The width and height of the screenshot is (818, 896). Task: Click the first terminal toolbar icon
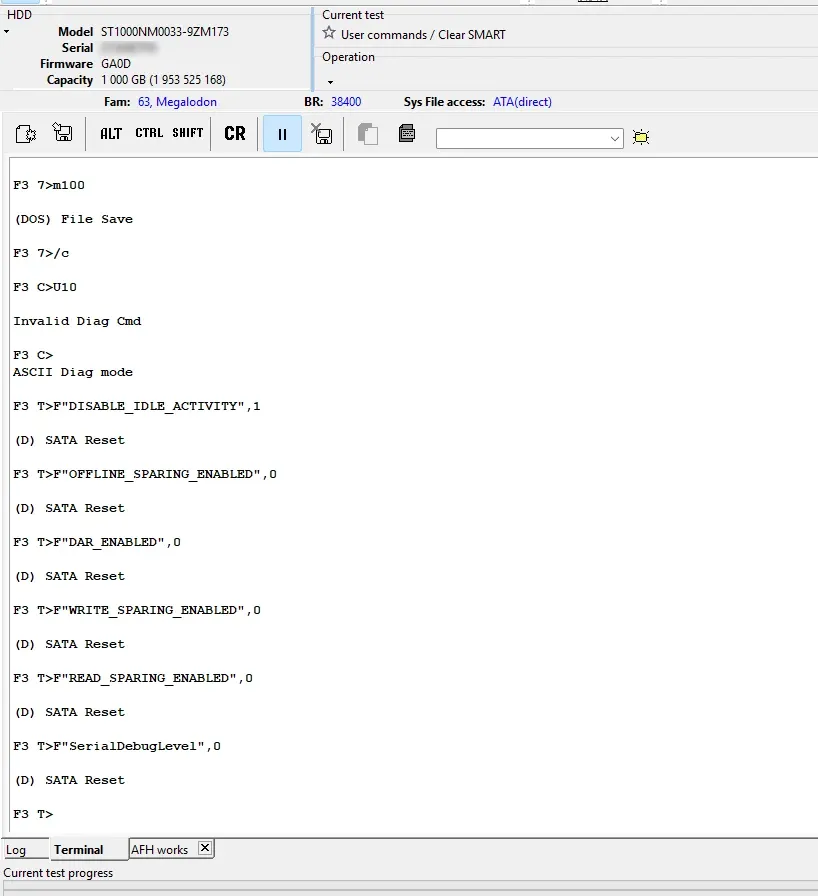point(26,134)
